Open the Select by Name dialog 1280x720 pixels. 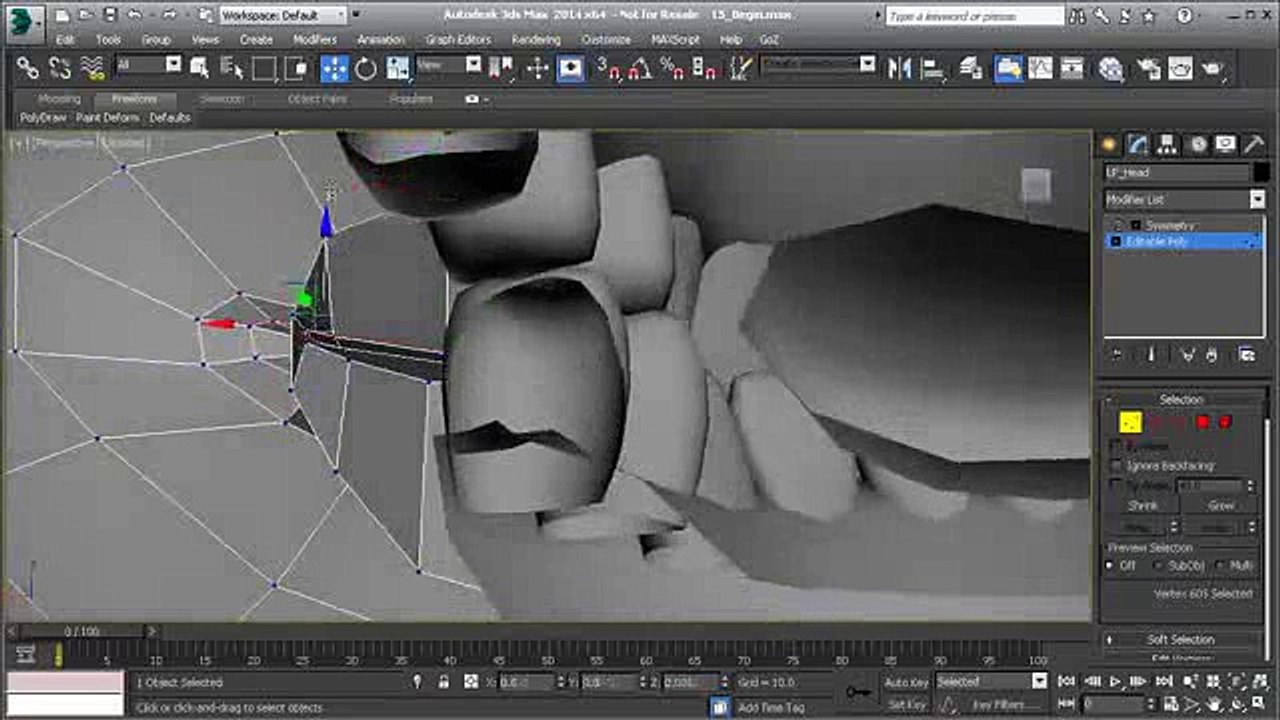(232, 68)
